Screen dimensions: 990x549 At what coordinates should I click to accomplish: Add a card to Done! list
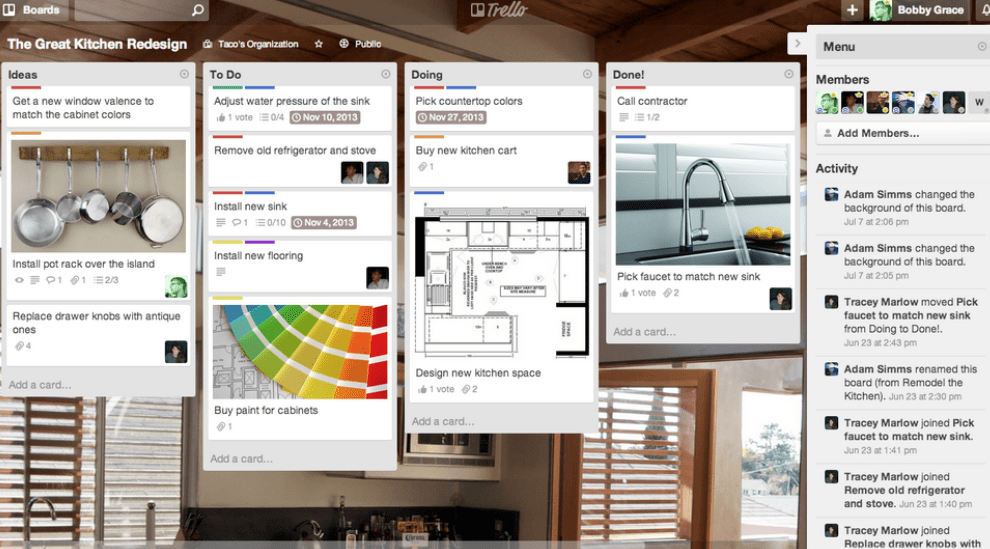tap(645, 331)
